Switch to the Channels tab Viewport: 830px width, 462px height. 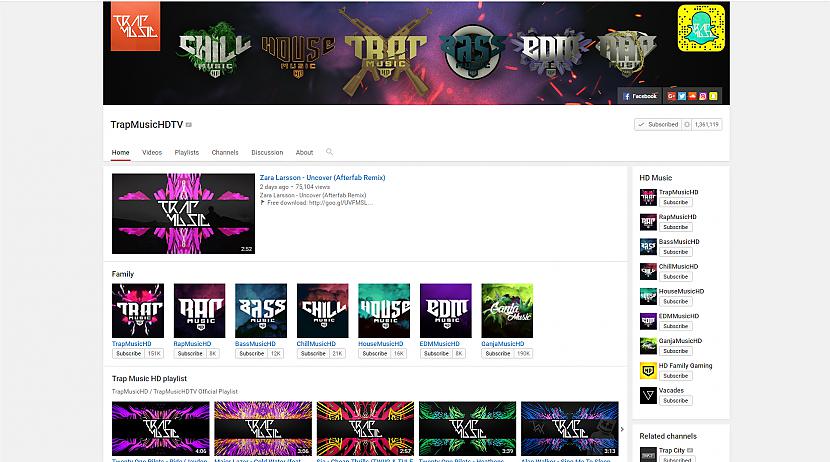[225, 152]
